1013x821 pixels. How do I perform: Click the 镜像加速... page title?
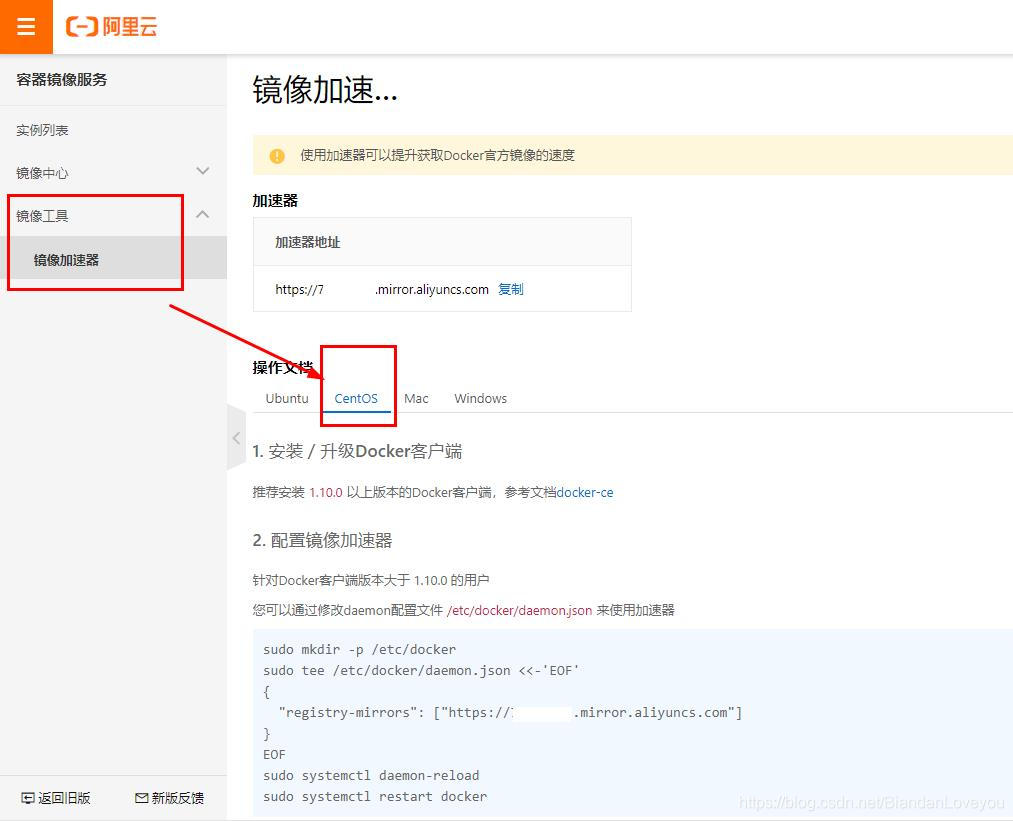(325, 90)
